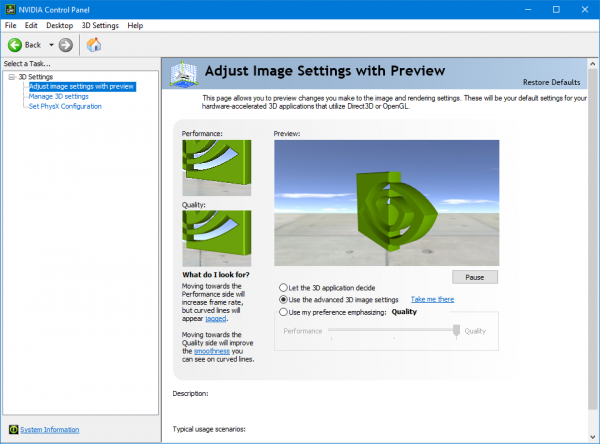Click the System Information NVIDIA icon
The image size is (600, 444).
pos(13,429)
